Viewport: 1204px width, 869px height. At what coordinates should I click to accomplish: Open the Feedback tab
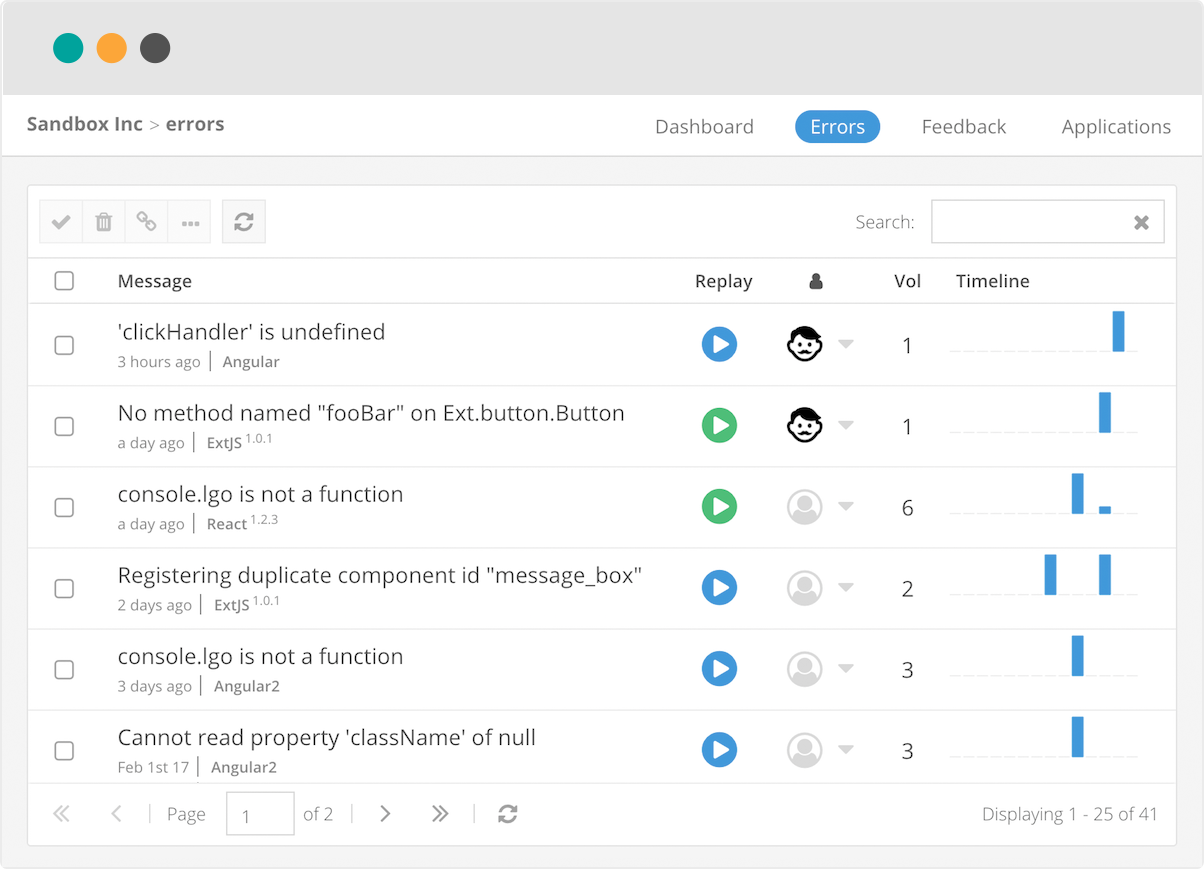click(963, 126)
